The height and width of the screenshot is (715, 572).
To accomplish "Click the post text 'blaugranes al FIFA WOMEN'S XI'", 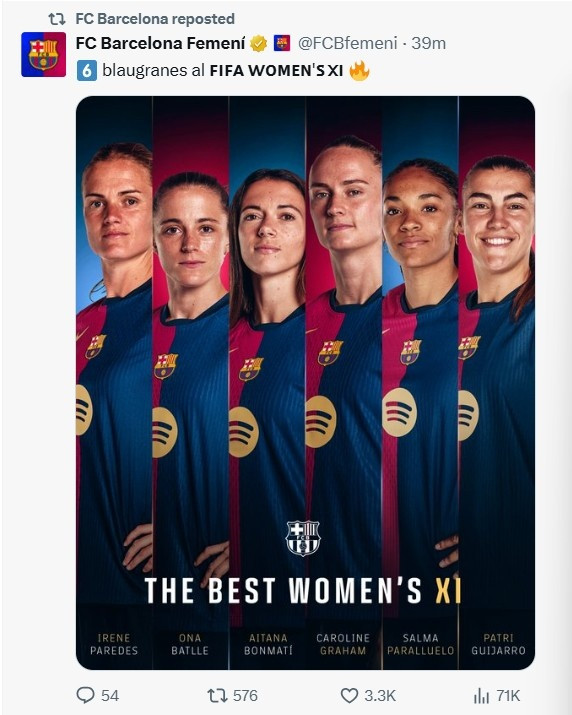I will point(223,71).
